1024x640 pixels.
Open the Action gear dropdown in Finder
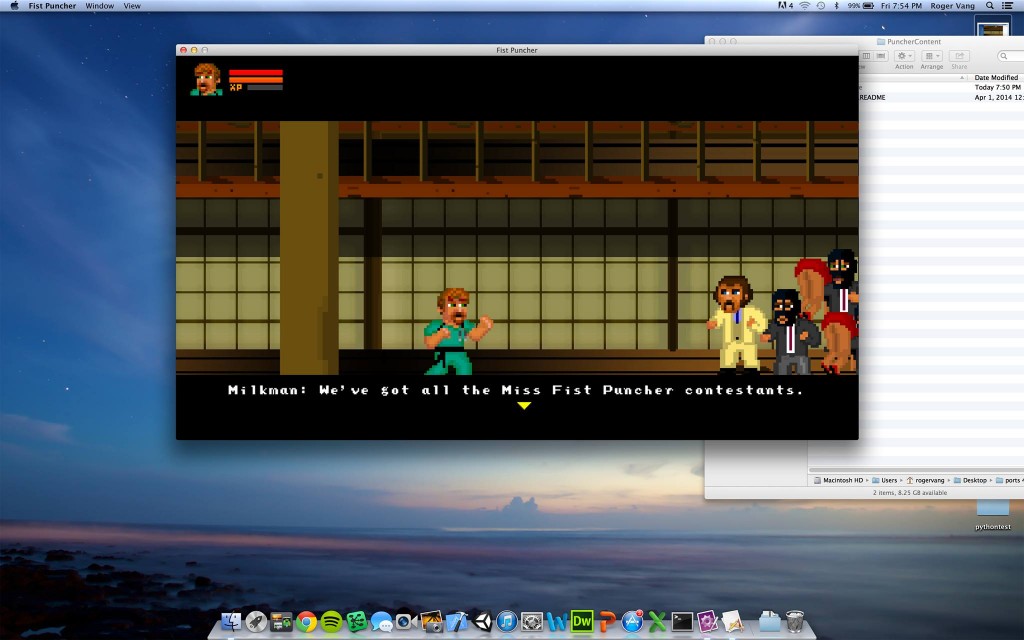(904, 56)
